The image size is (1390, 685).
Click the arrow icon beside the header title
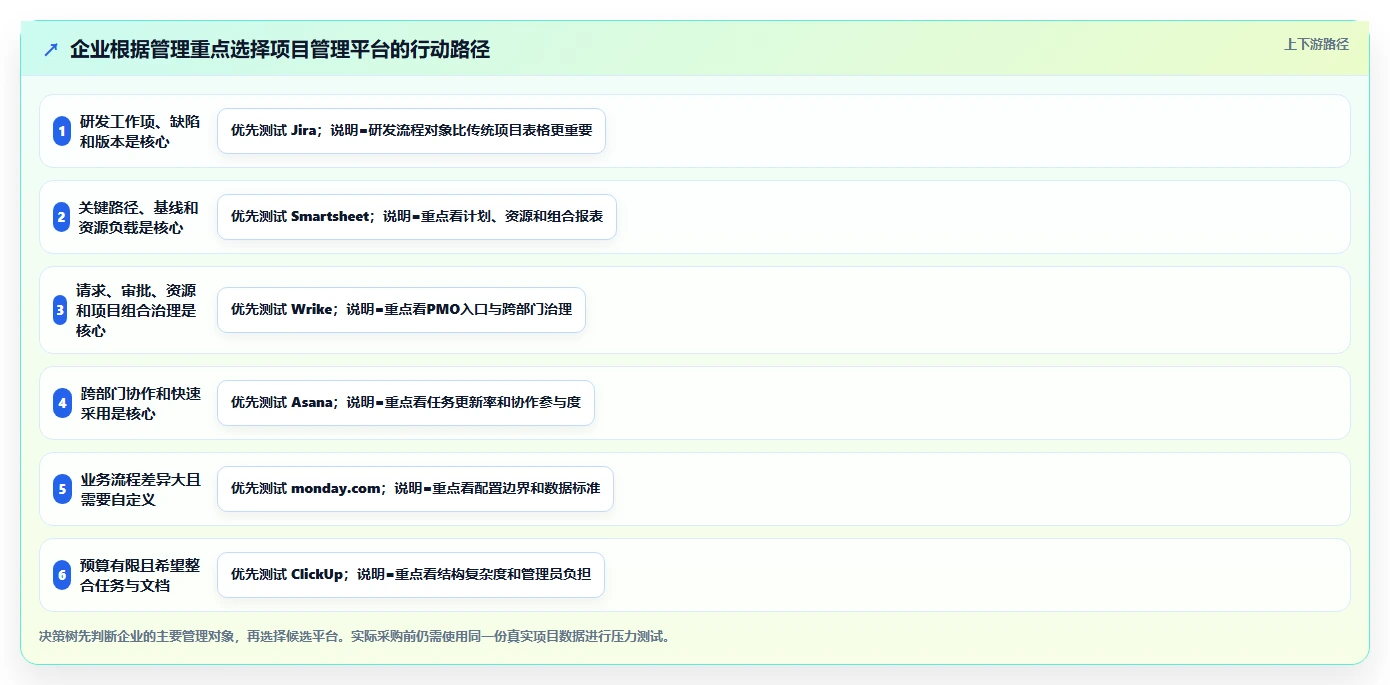point(51,50)
